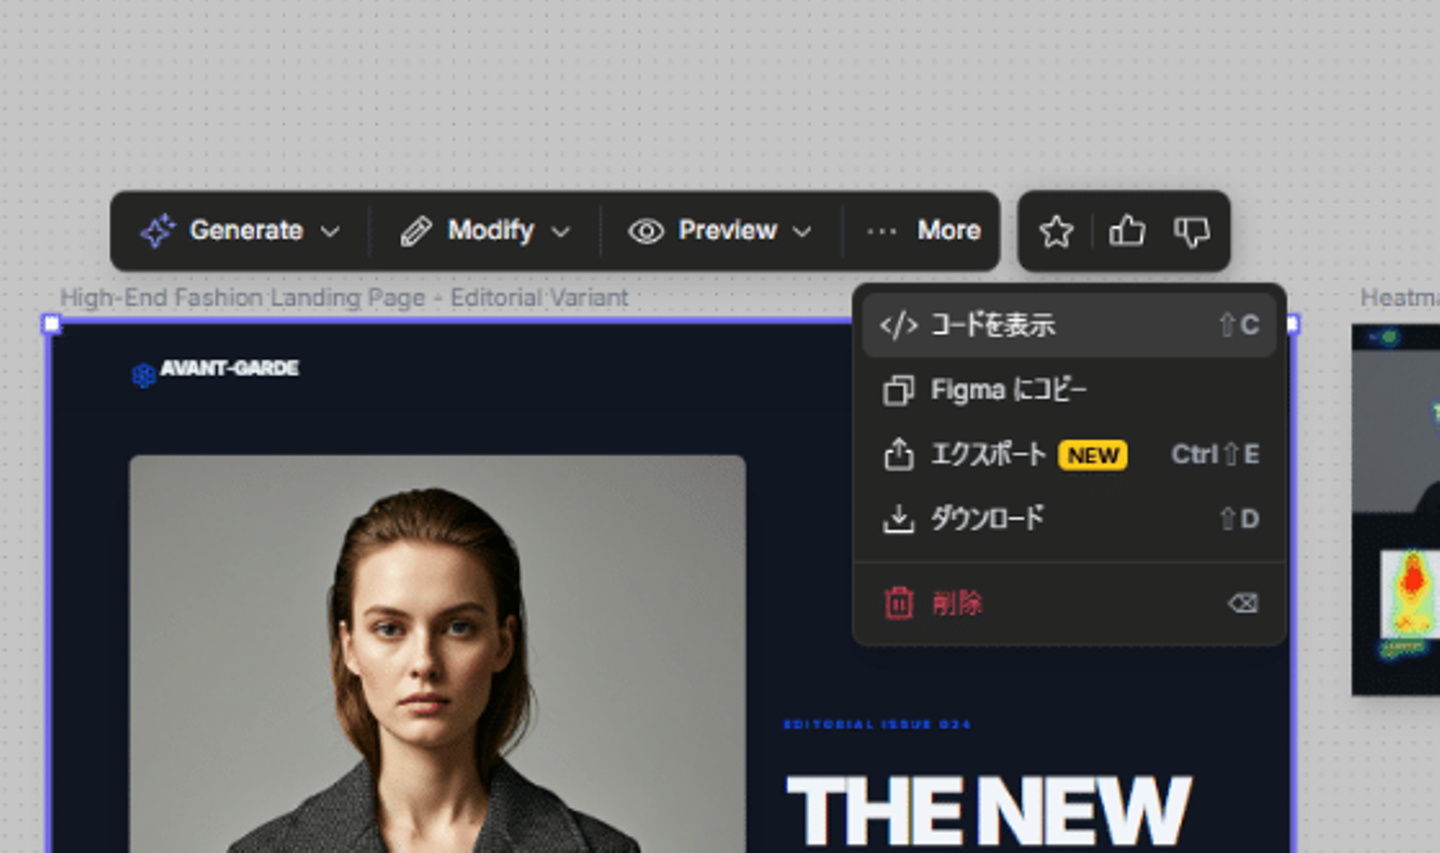Image resolution: width=1440 pixels, height=853 pixels.
Task: Expand the Preview dropdown chevron
Action: click(x=802, y=232)
